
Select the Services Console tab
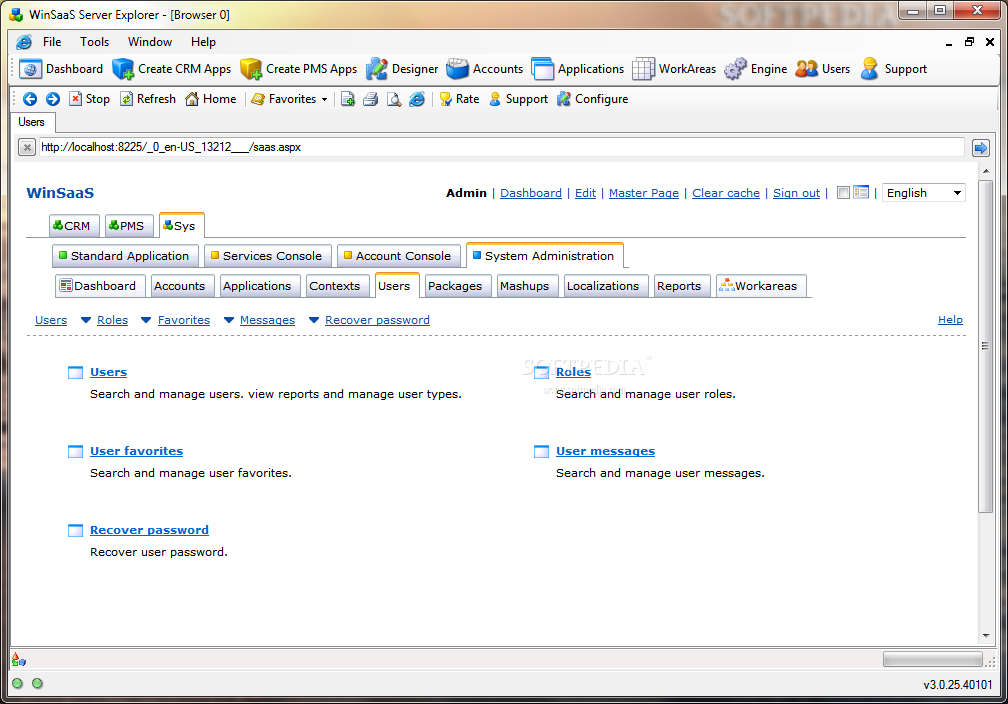click(267, 256)
